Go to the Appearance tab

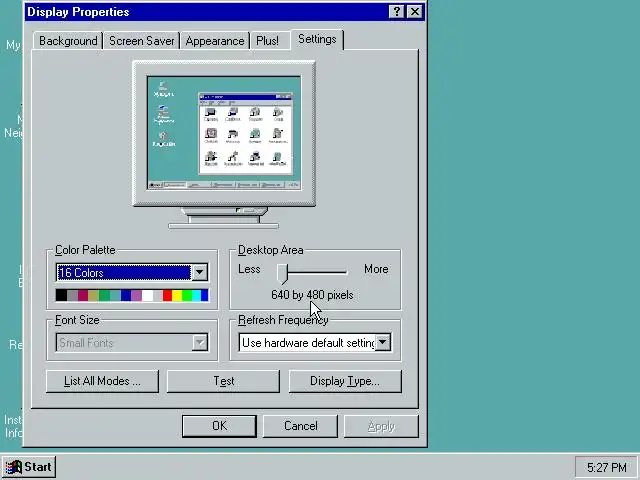pos(215,41)
